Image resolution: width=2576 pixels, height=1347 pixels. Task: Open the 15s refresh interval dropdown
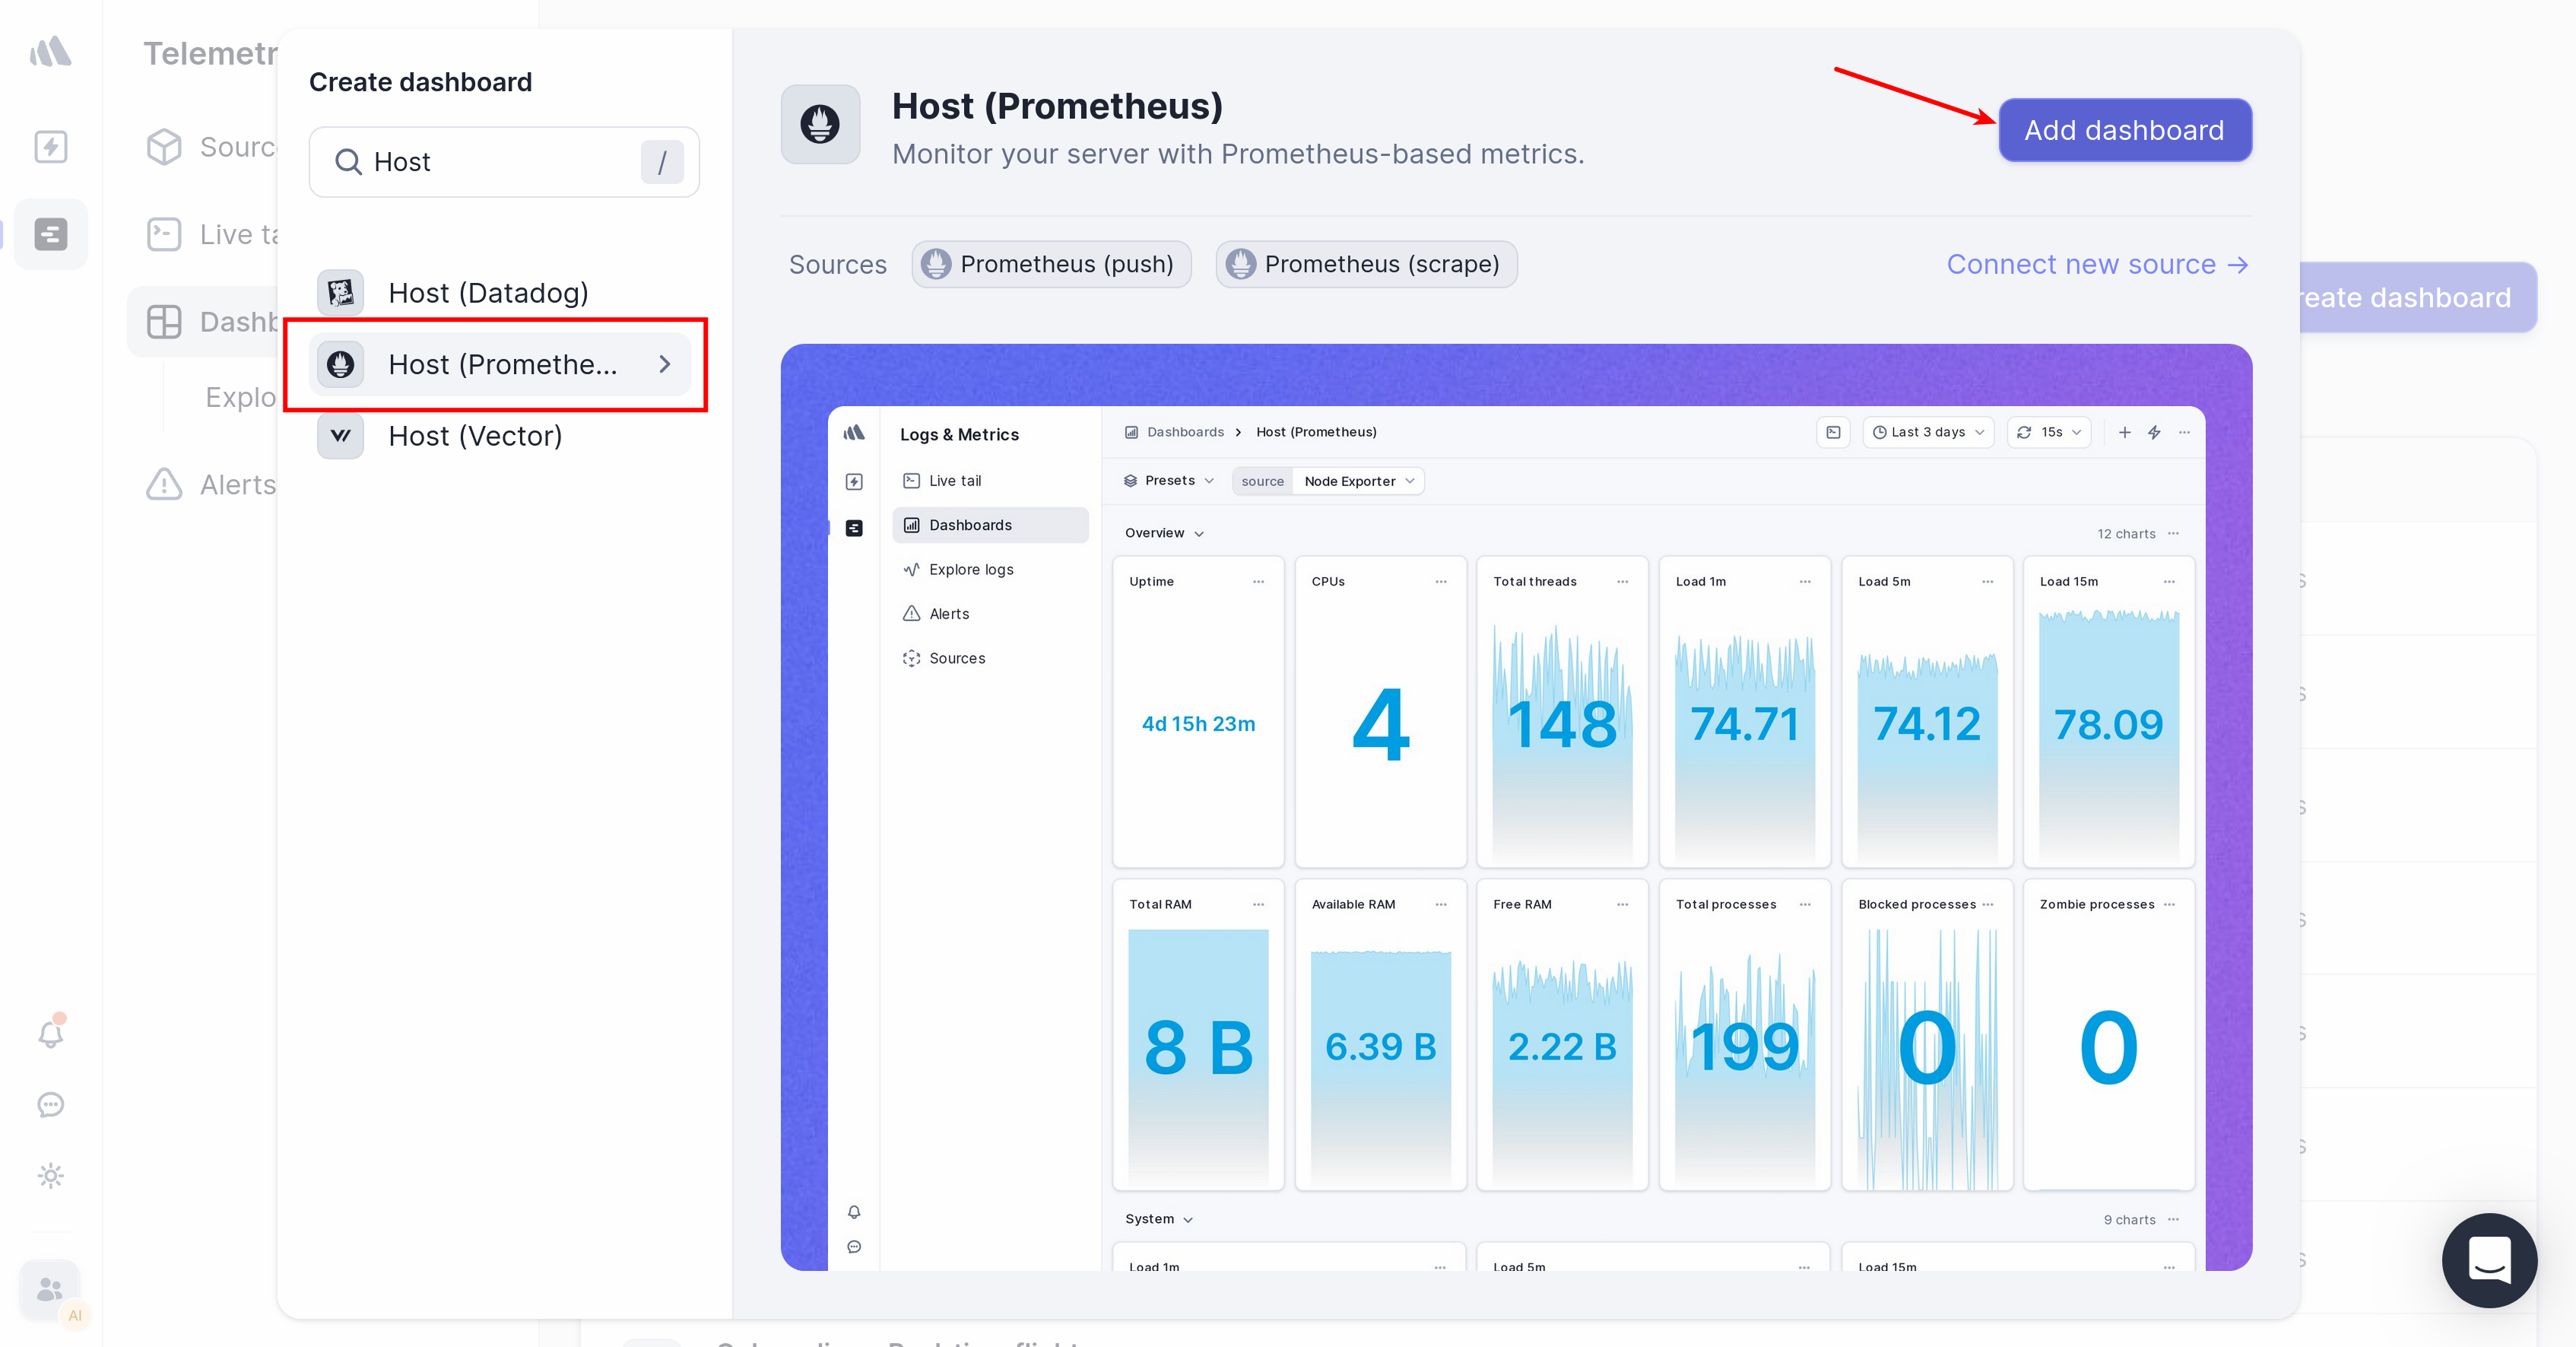pos(2048,432)
